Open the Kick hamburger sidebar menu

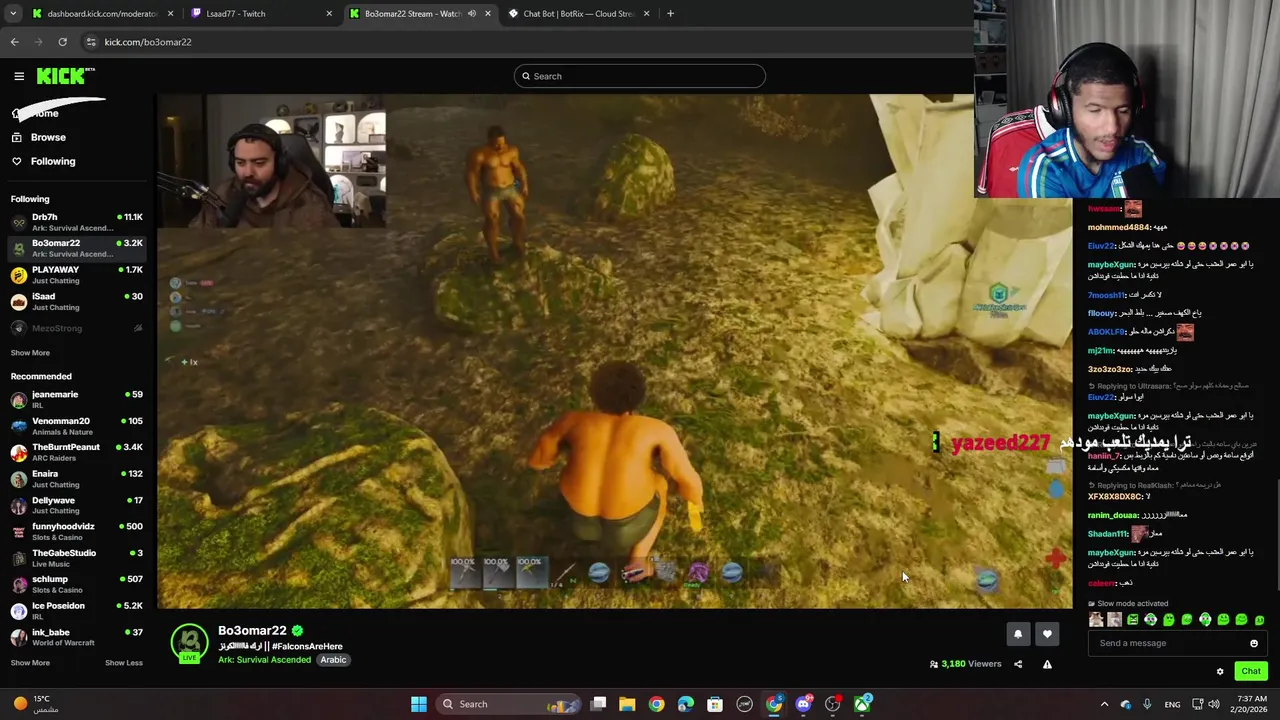19,76
